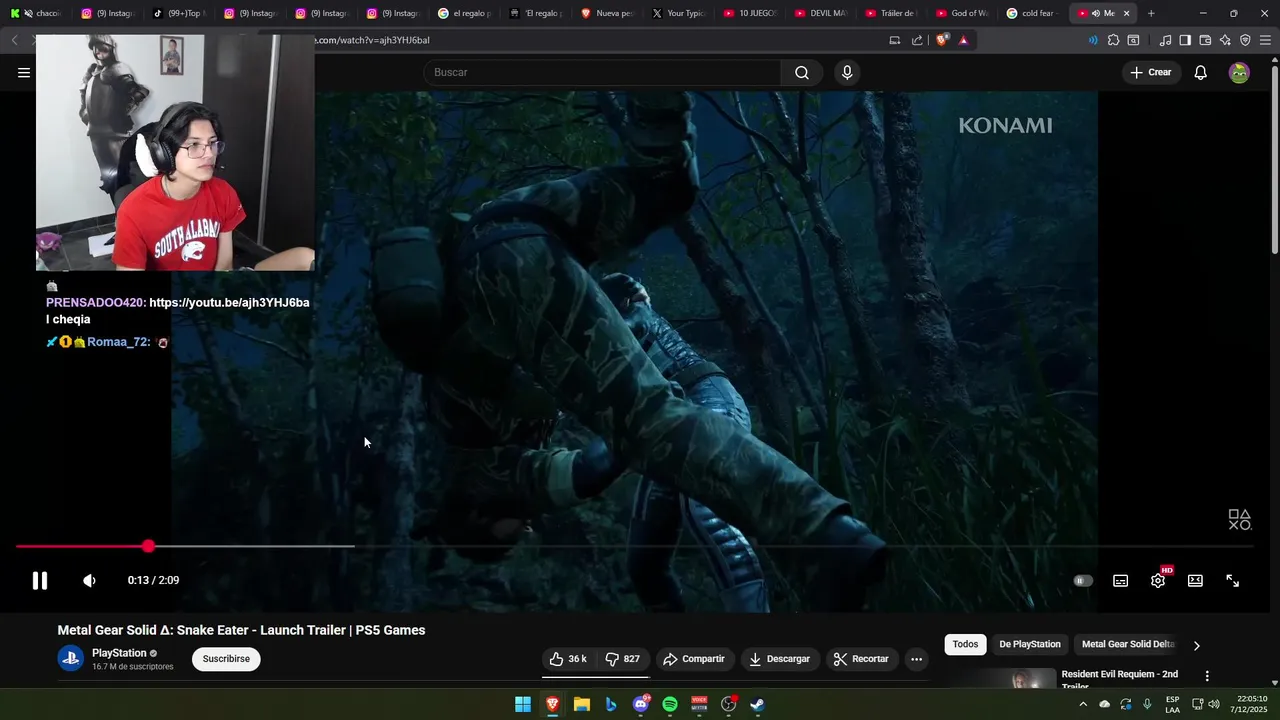Switch to the 'Your Typic' X tab
Image resolution: width=1280 pixels, height=720 pixels.
click(677, 13)
